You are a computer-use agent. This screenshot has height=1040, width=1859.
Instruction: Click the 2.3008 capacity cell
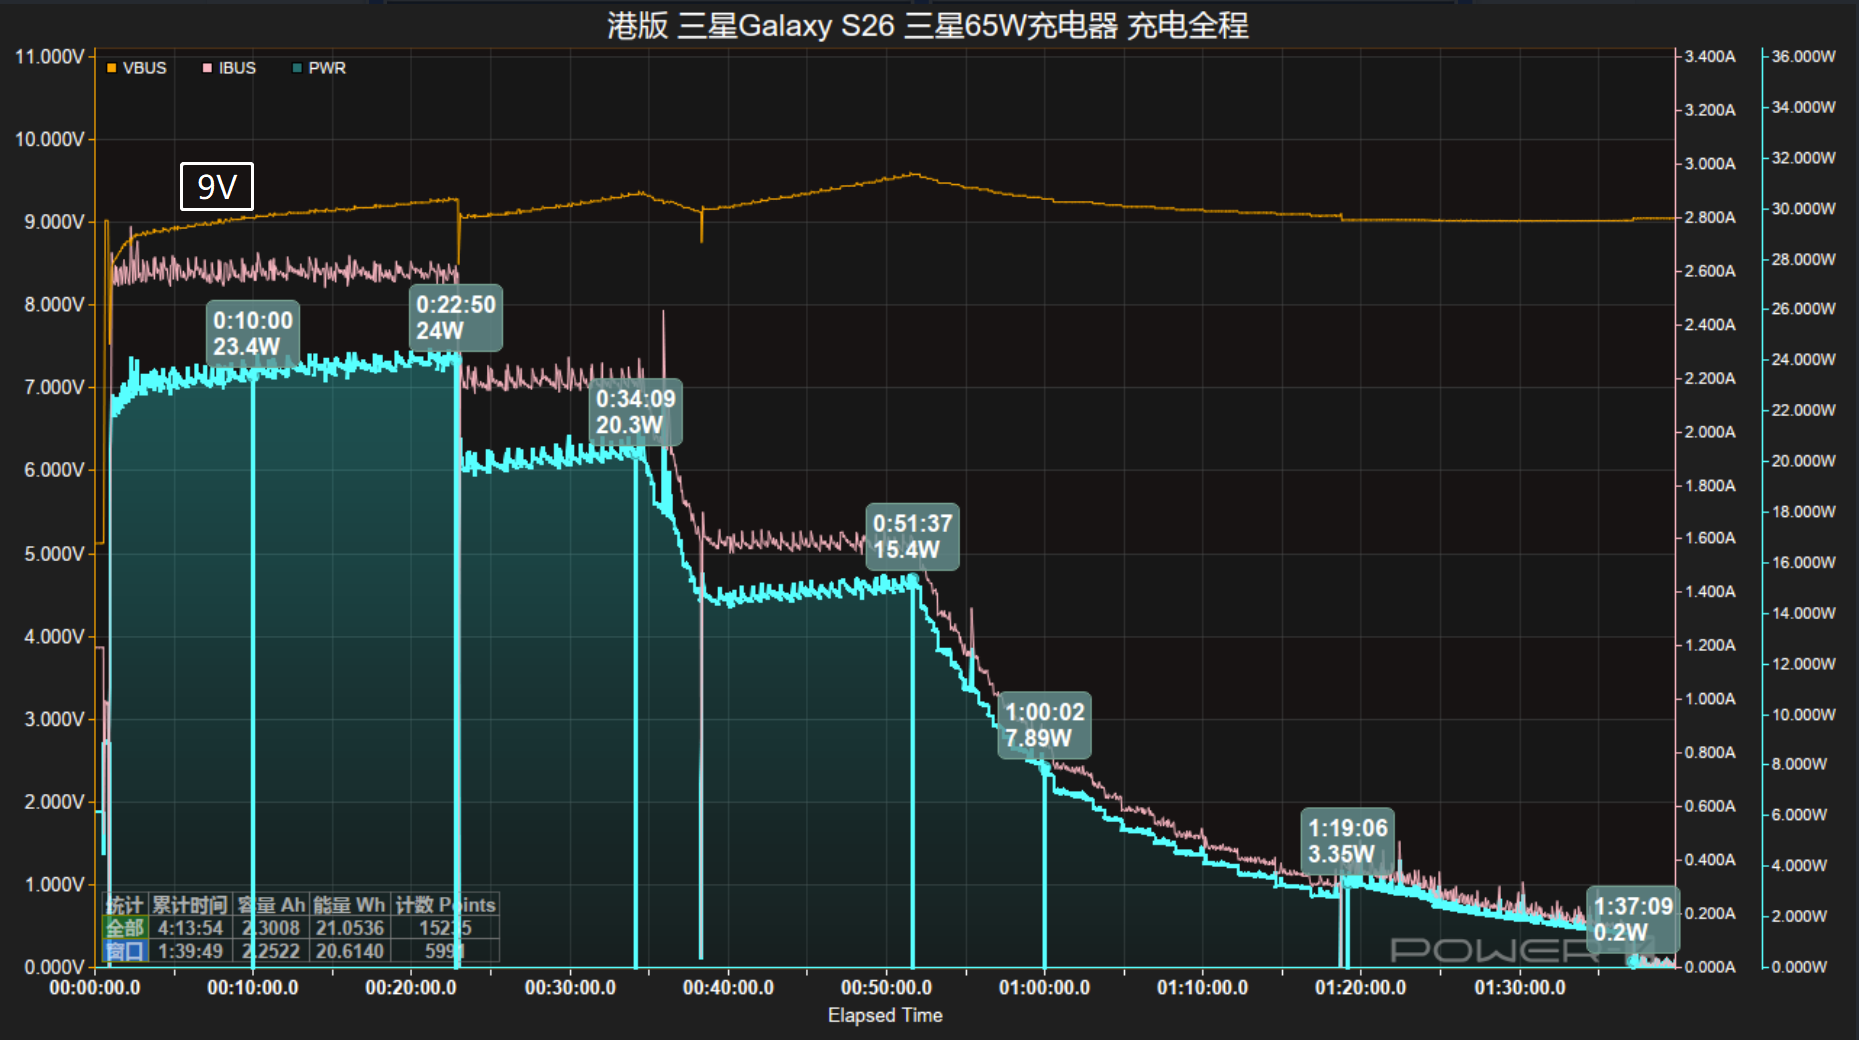click(271, 928)
